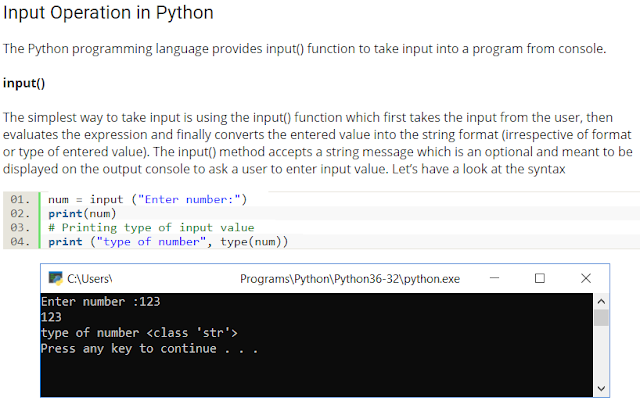The width and height of the screenshot is (640, 404).
Task: Click the 'type of number <class 'str'>' output line
Action: tap(139, 332)
